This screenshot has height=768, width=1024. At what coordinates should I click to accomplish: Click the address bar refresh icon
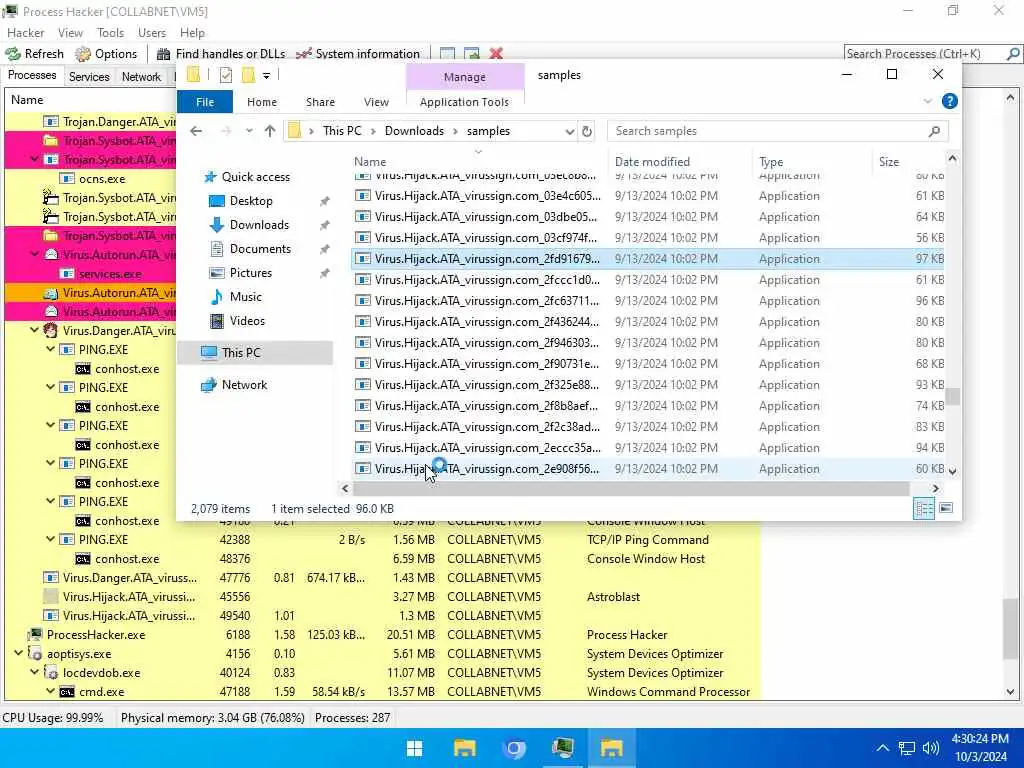pyautogui.click(x=587, y=131)
